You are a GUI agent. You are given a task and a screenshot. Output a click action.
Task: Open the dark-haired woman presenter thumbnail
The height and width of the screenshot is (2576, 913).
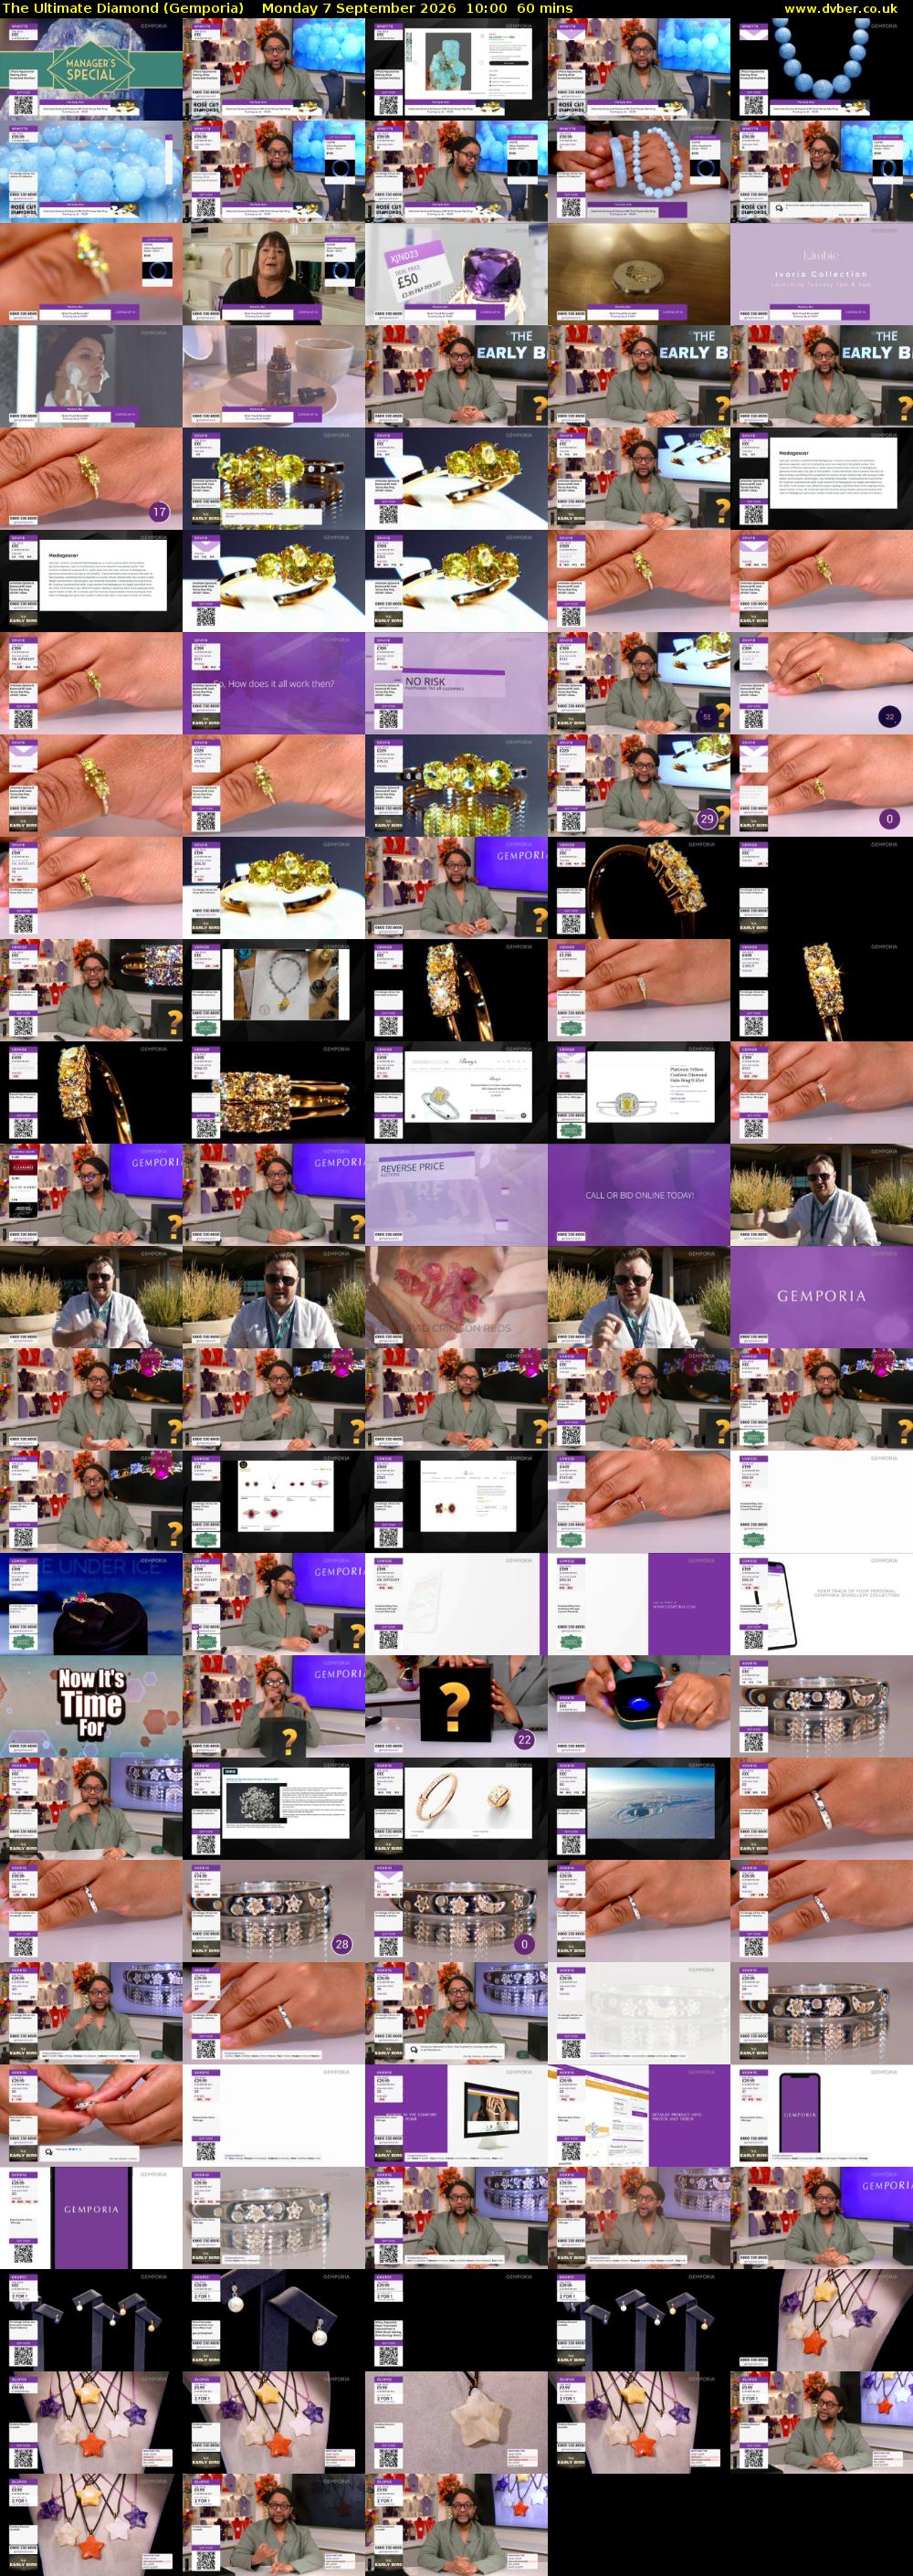[x=273, y=273]
